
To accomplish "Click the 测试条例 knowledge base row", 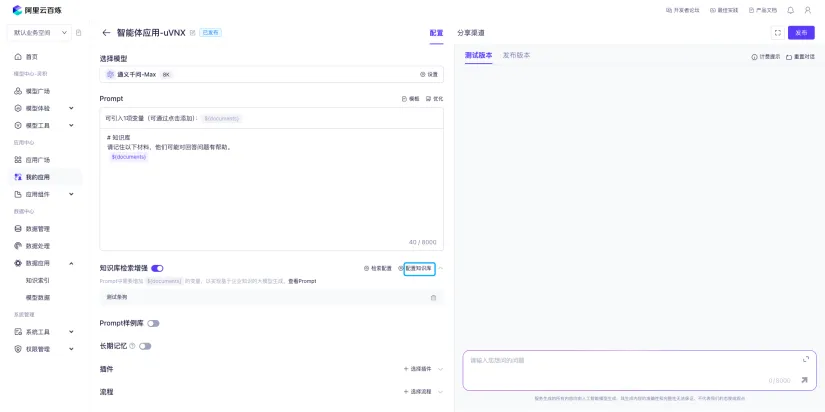I will tap(271, 297).
